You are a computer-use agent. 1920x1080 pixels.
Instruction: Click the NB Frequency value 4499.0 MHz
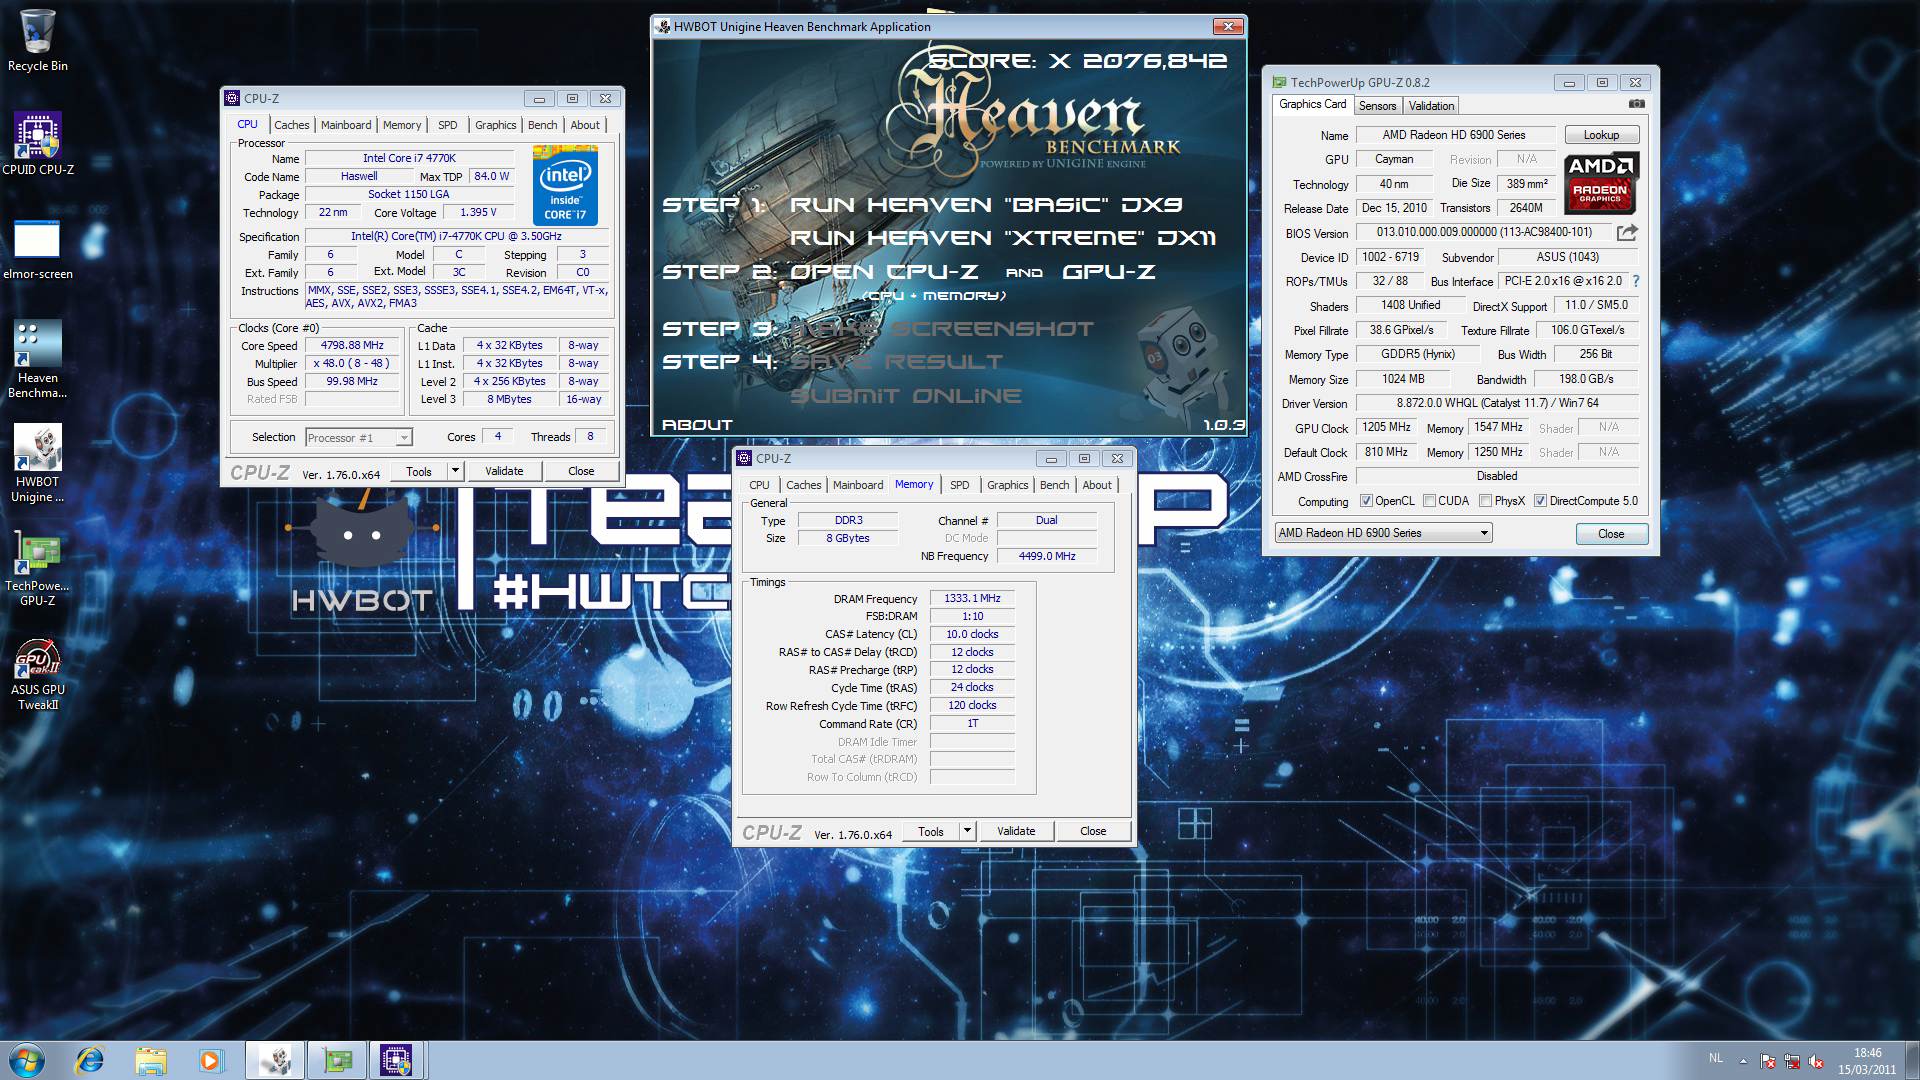point(1047,556)
